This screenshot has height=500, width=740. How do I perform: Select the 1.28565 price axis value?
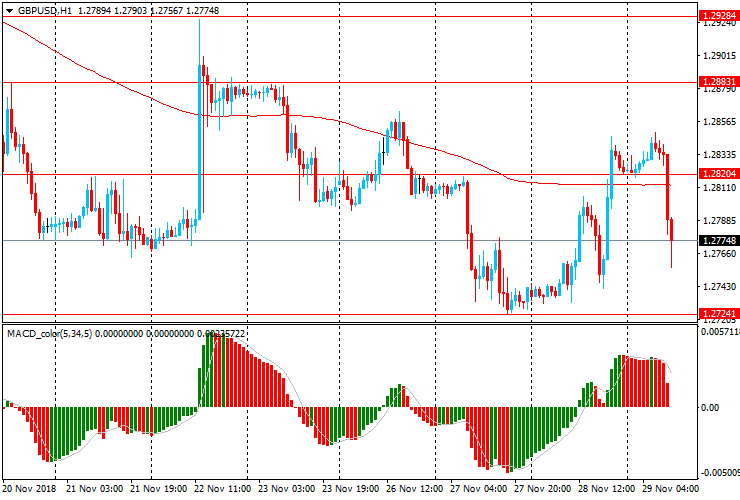[719, 122]
